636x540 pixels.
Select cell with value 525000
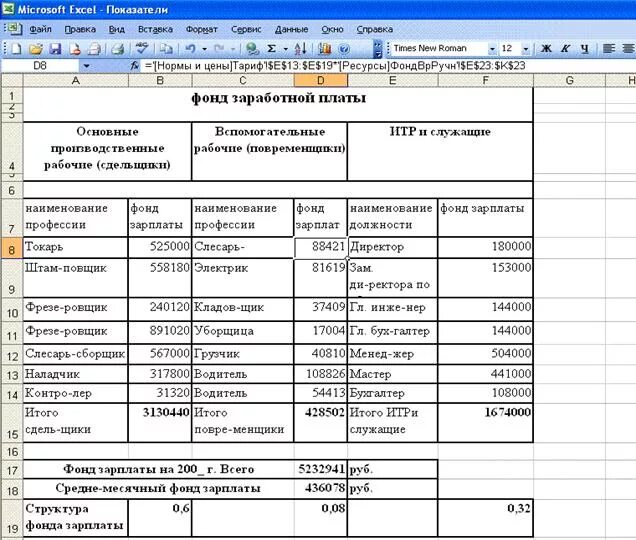click(x=160, y=247)
